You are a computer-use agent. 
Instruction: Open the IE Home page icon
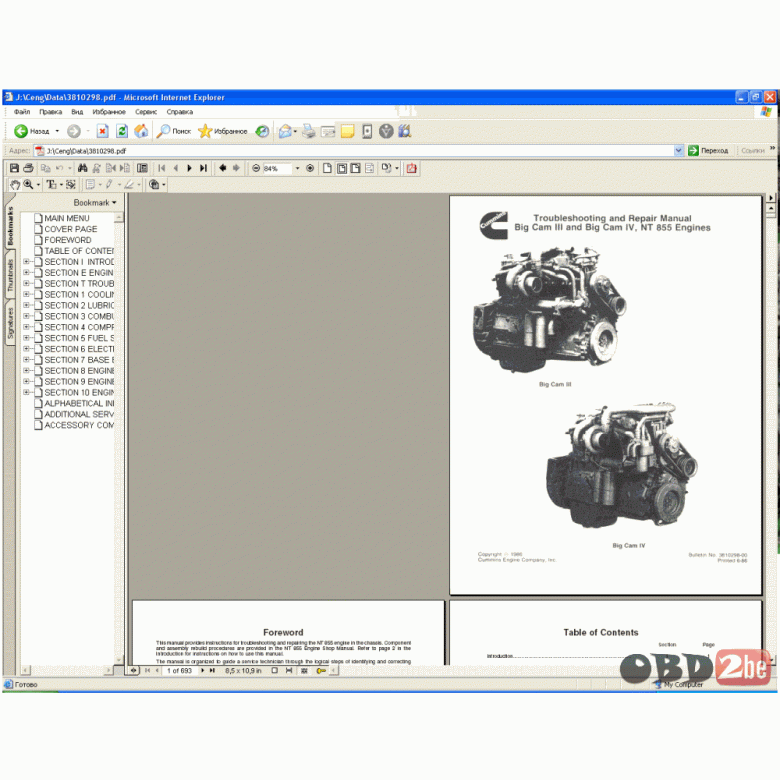click(141, 131)
